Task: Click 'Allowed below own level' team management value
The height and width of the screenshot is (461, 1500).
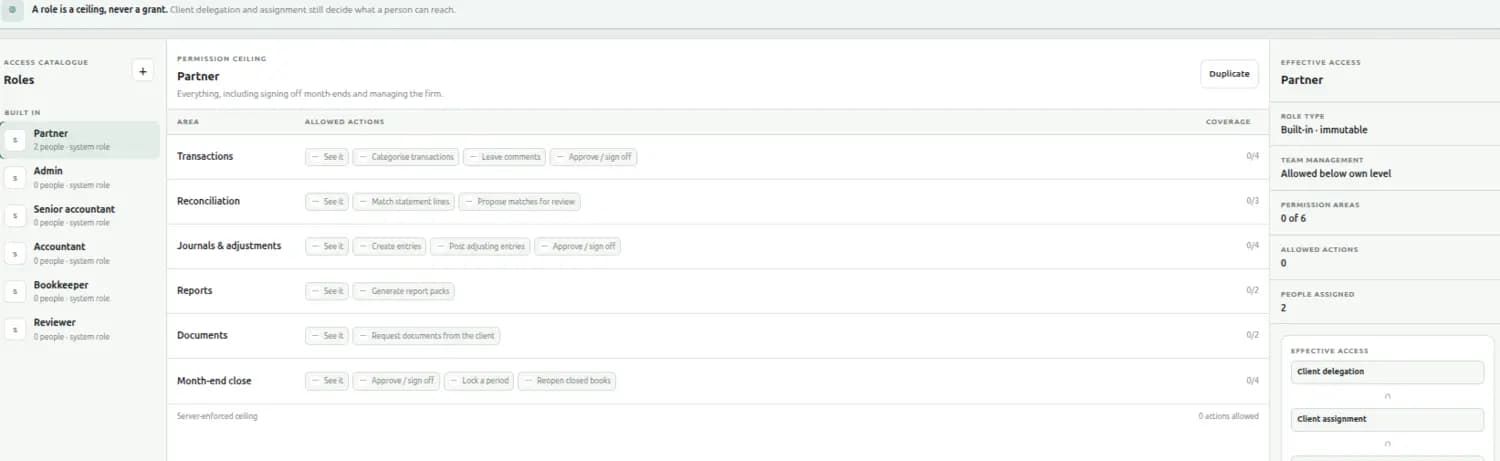Action: pos(1336,174)
